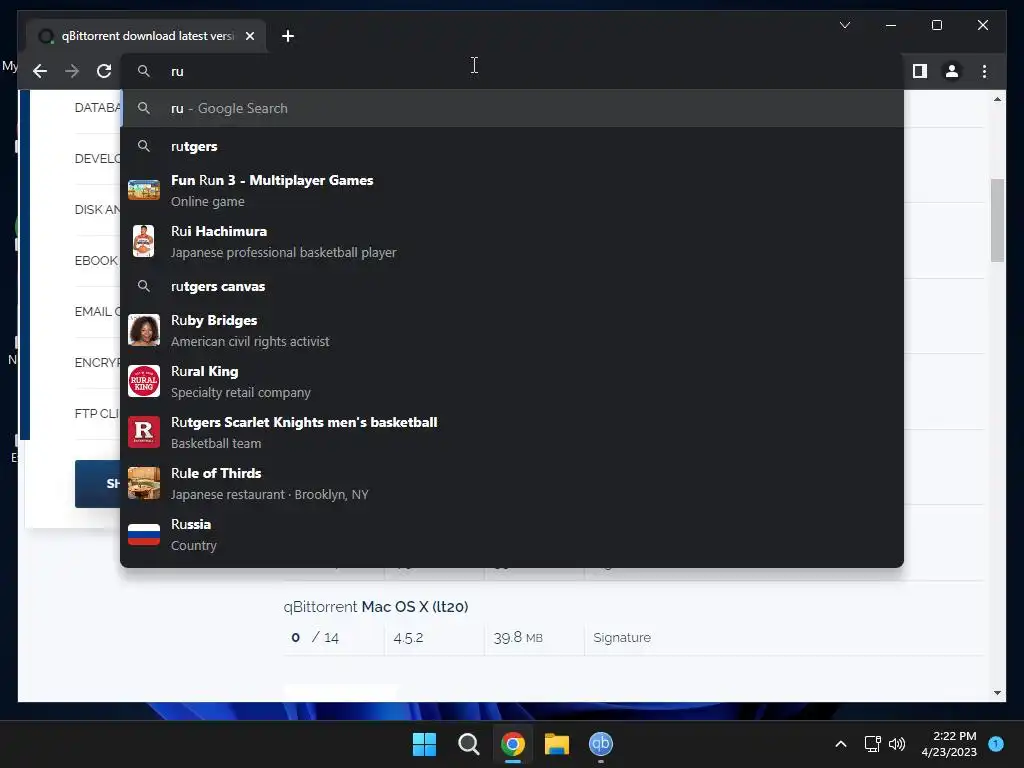The width and height of the screenshot is (1024, 768).
Task: Open the qBittorrent Mac OS X (lt20) link
Action: [x=376, y=607]
